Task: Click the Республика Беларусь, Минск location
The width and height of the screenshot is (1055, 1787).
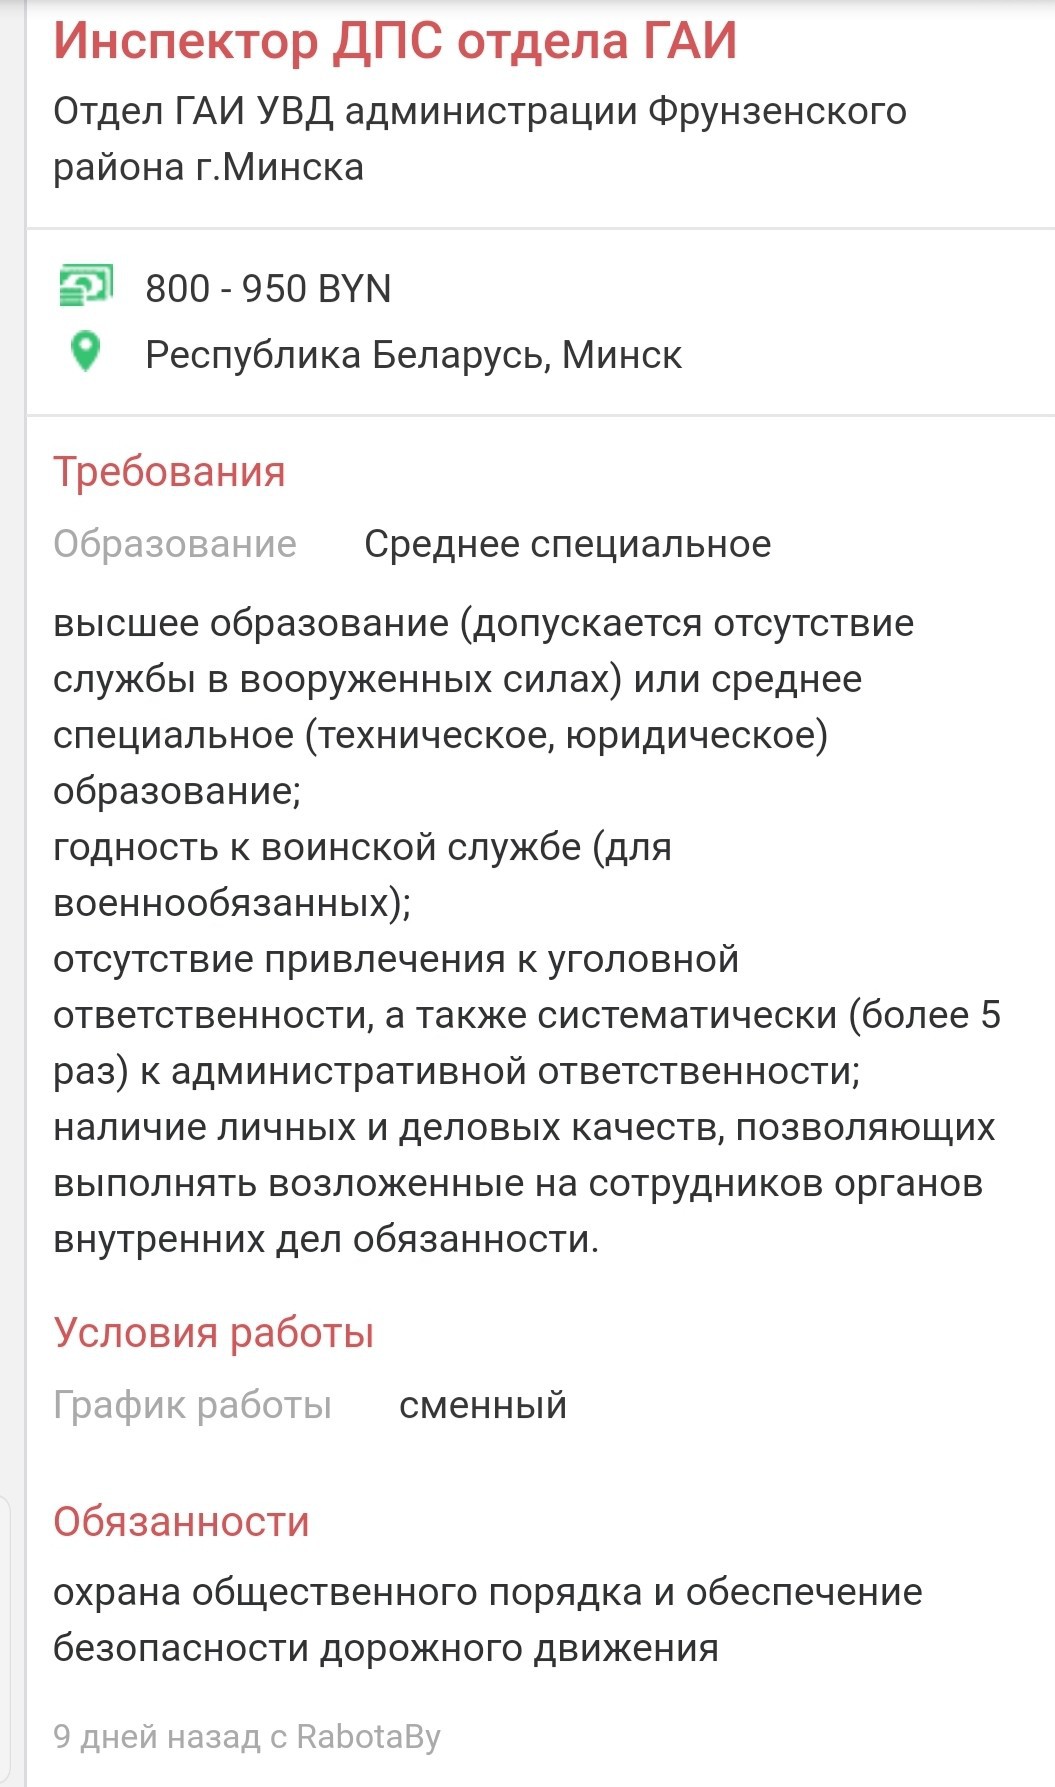Action: coord(413,355)
